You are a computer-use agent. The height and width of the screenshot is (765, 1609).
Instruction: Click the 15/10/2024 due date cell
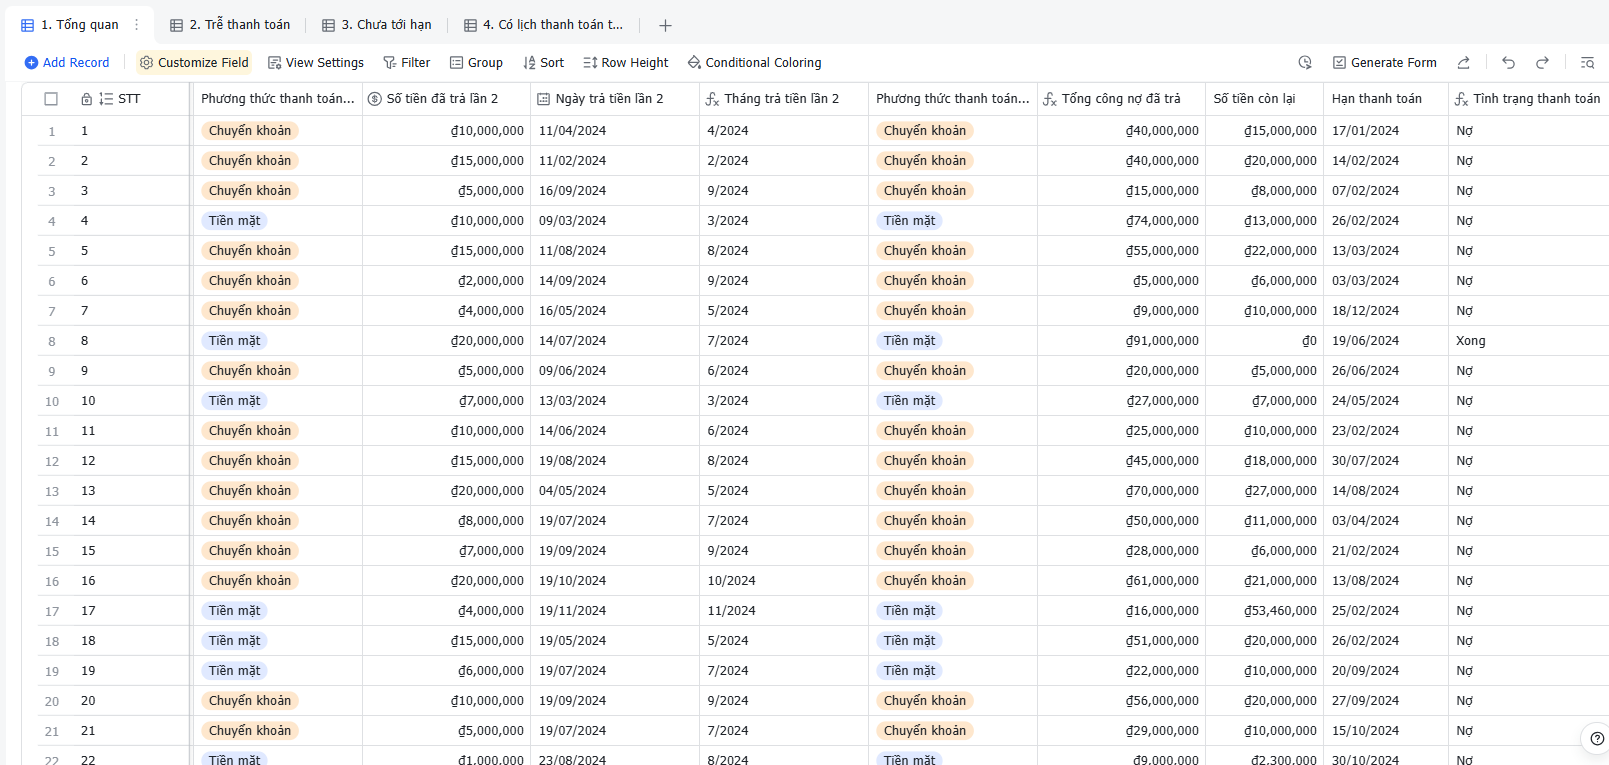pos(1386,731)
